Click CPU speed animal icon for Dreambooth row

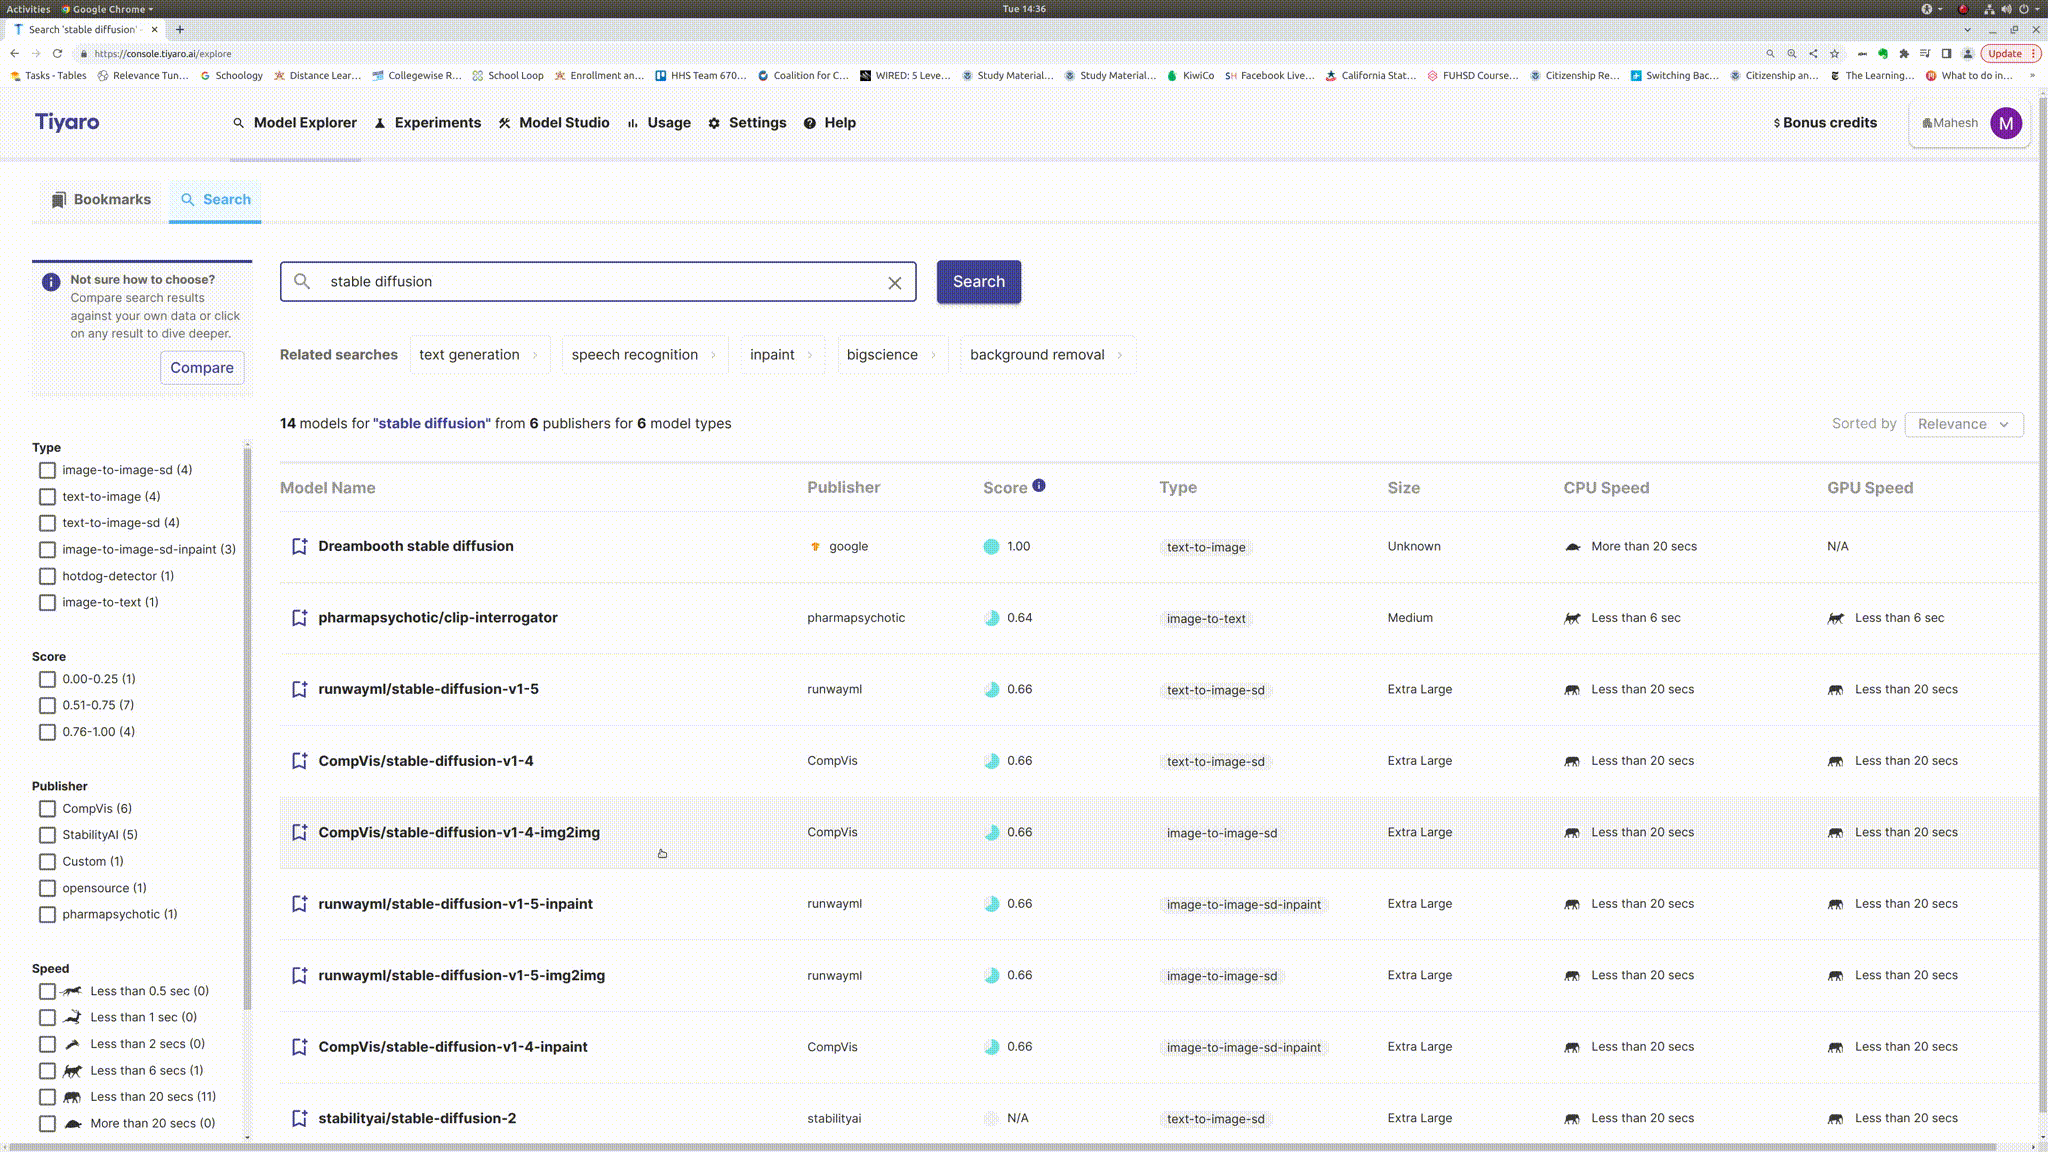[1572, 547]
